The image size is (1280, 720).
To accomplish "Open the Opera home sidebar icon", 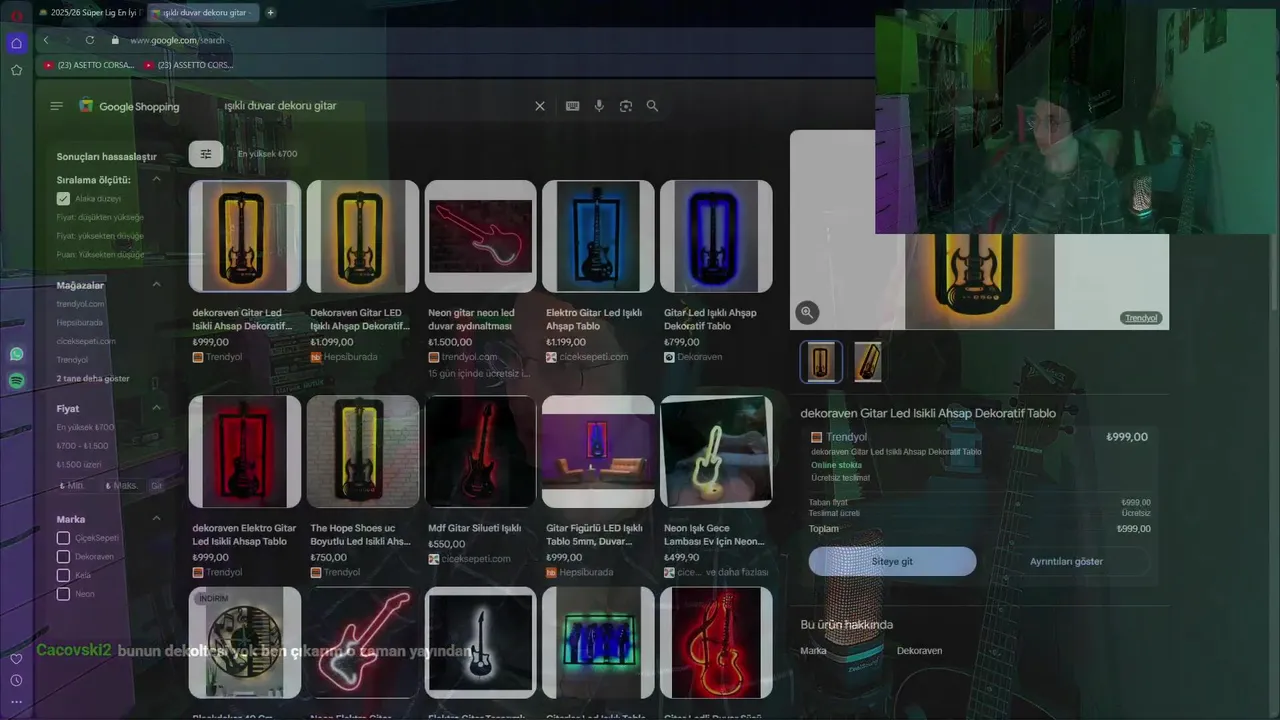I will point(16,43).
